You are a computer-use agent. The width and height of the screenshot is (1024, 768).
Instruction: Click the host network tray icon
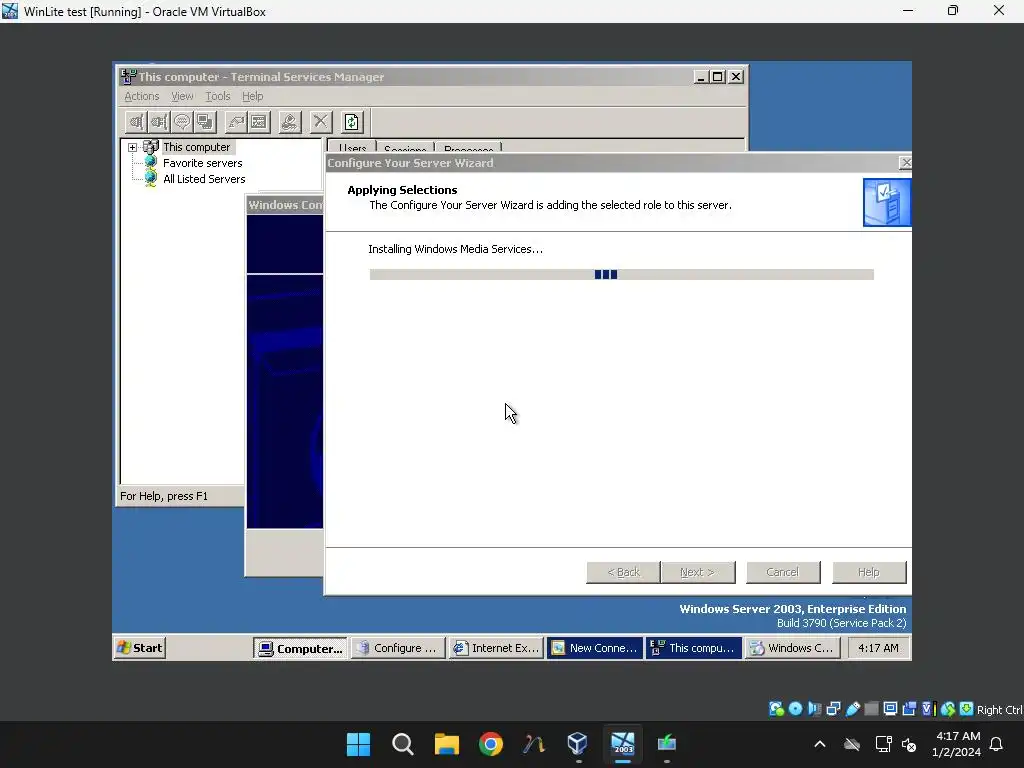coord(884,744)
